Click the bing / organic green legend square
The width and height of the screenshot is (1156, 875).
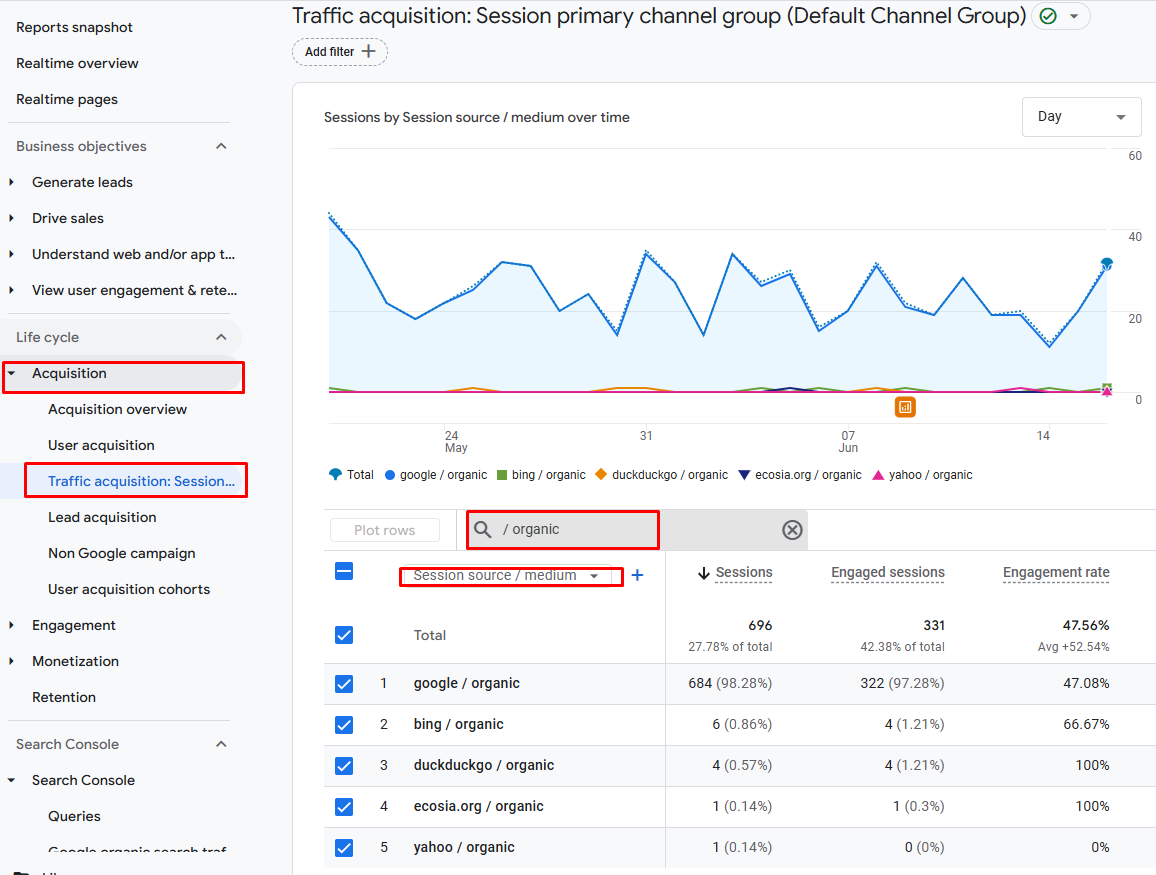(x=502, y=475)
